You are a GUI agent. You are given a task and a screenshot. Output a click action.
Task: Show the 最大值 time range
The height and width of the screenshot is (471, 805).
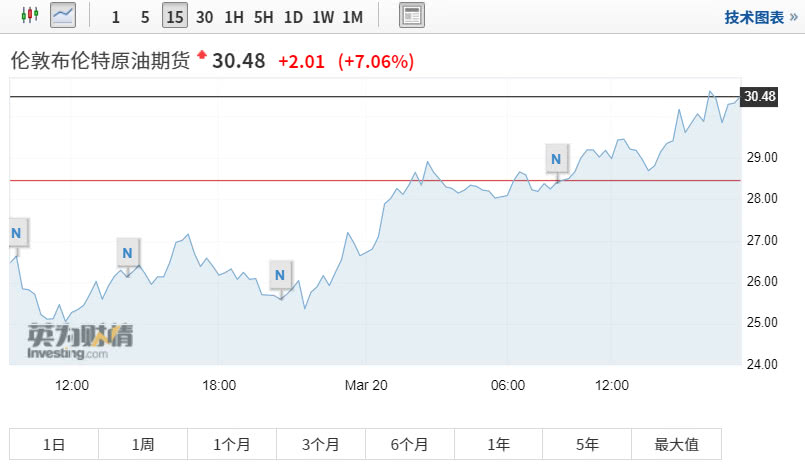pyautogui.click(x=676, y=445)
